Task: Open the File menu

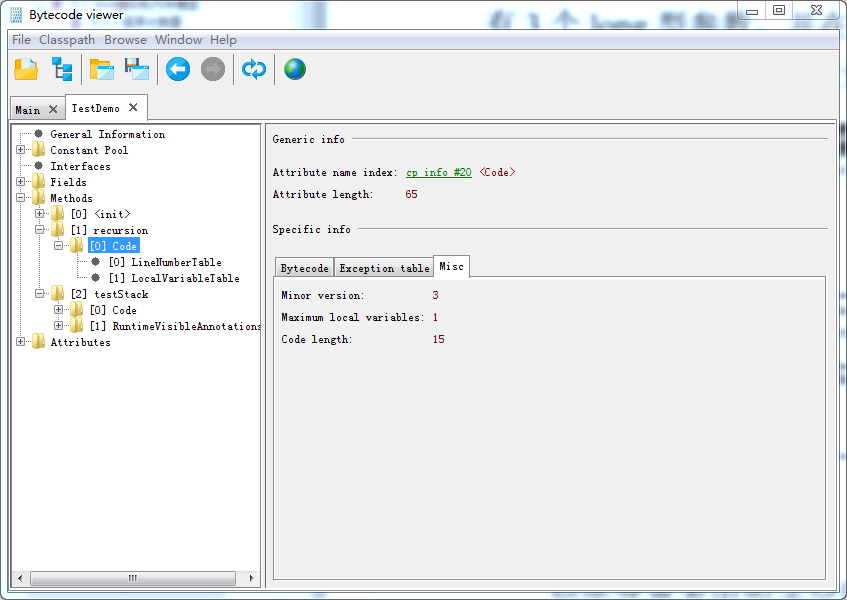Action: point(21,39)
